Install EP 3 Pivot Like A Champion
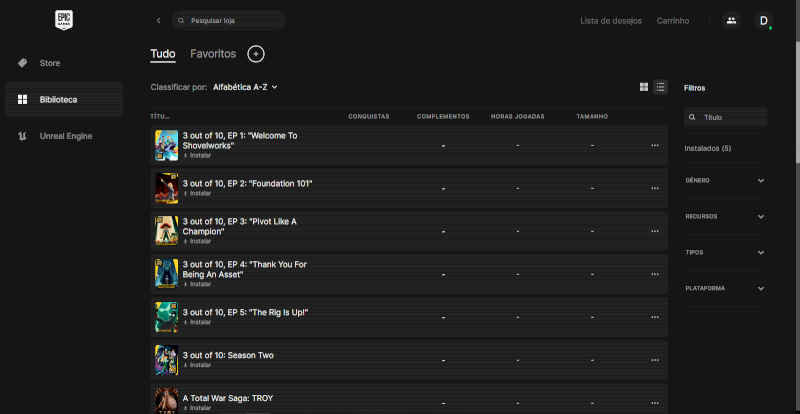 pyautogui.click(x=197, y=241)
